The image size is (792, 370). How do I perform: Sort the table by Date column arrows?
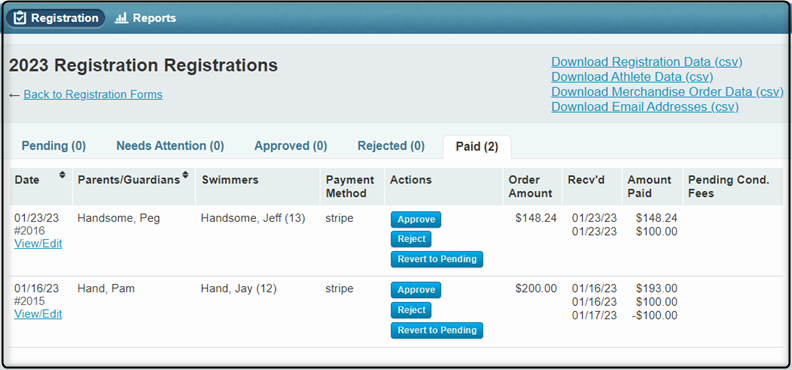pos(62,175)
